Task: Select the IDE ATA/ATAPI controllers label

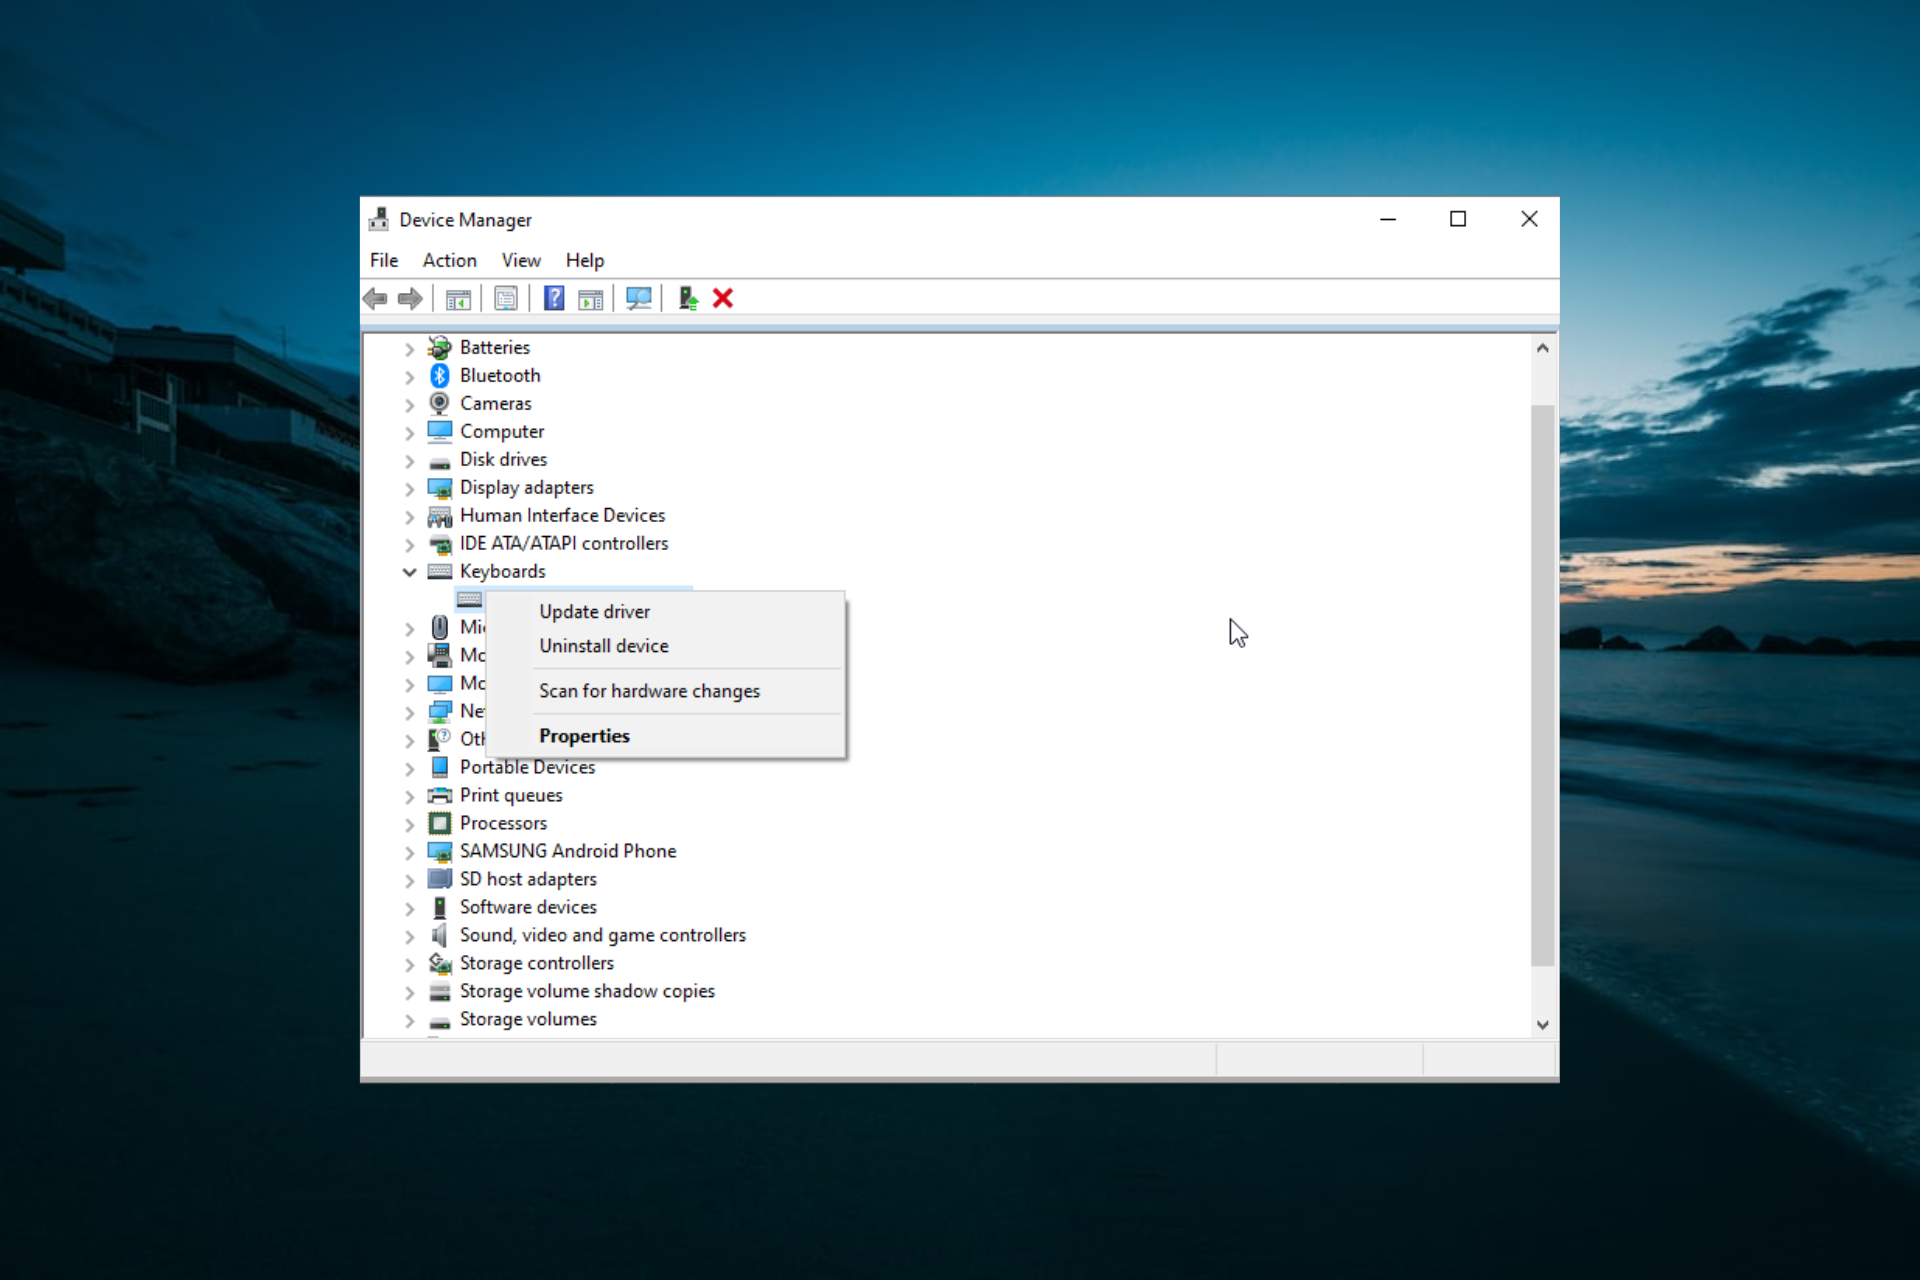Action: [564, 543]
